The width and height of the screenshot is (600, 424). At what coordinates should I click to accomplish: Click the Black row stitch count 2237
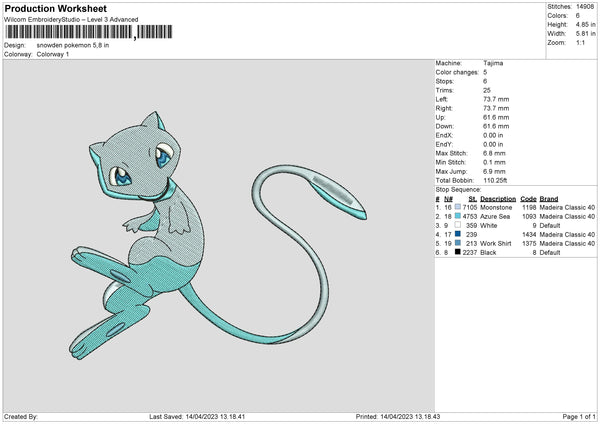click(x=470, y=253)
